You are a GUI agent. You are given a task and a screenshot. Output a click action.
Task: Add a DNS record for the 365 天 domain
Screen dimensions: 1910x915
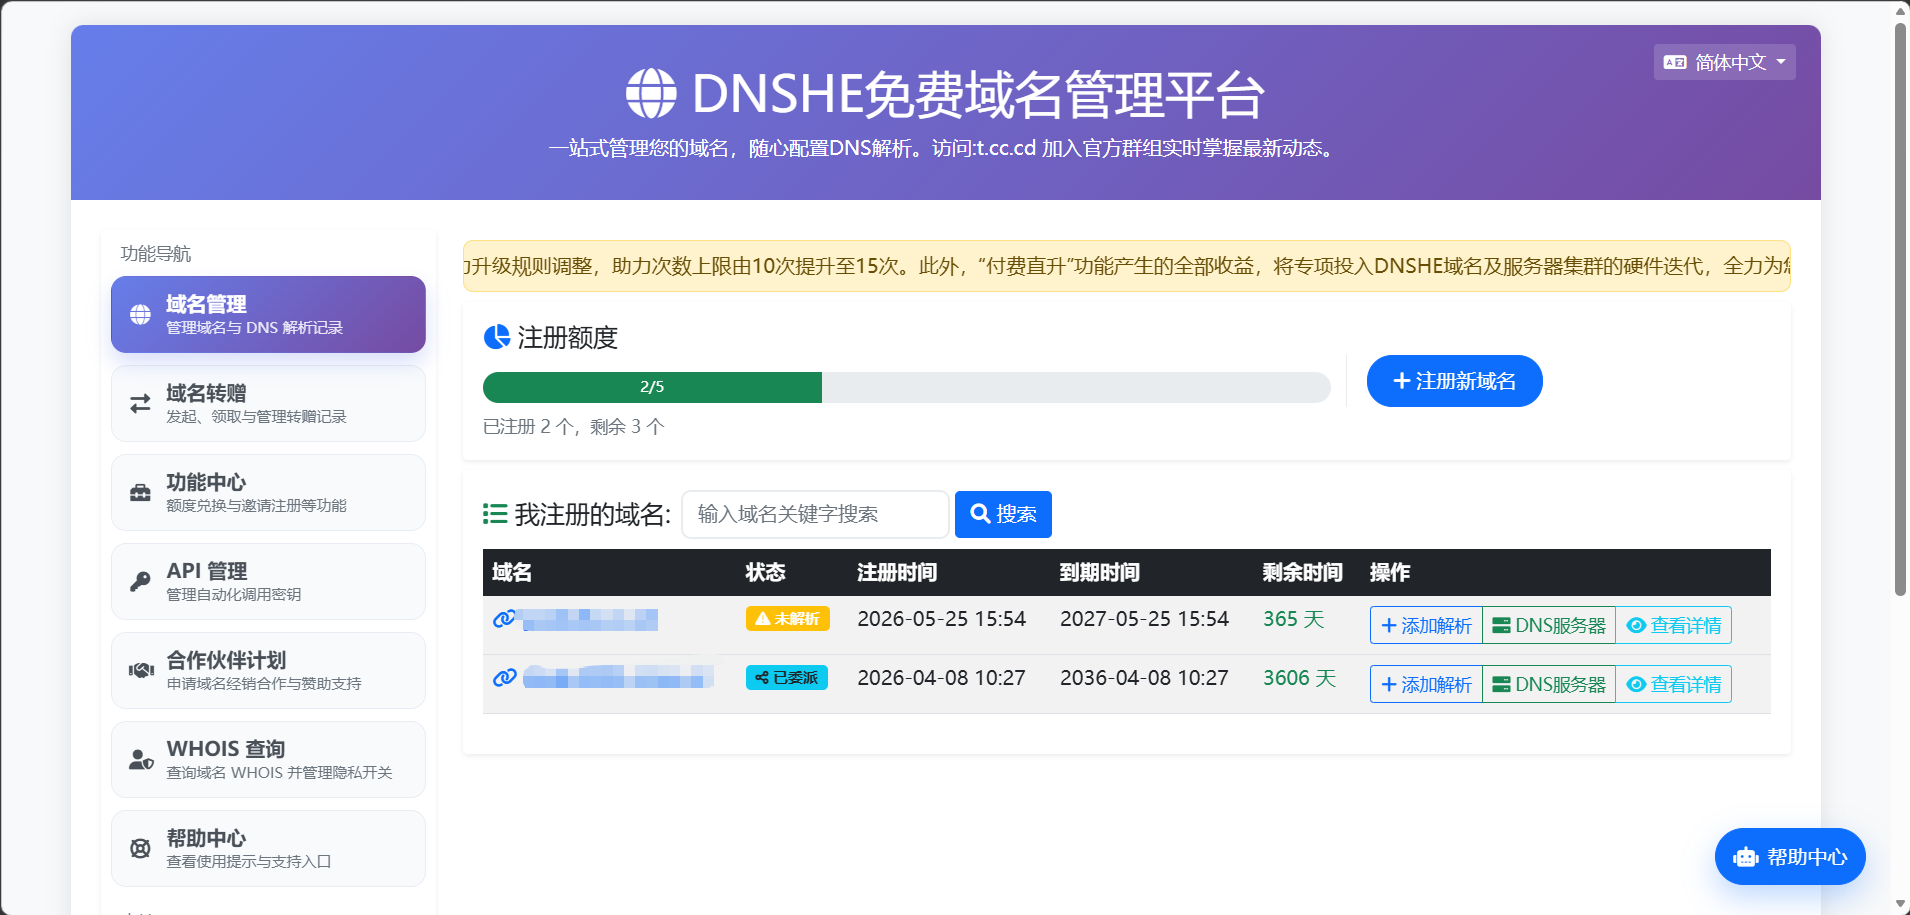pyautogui.click(x=1426, y=625)
